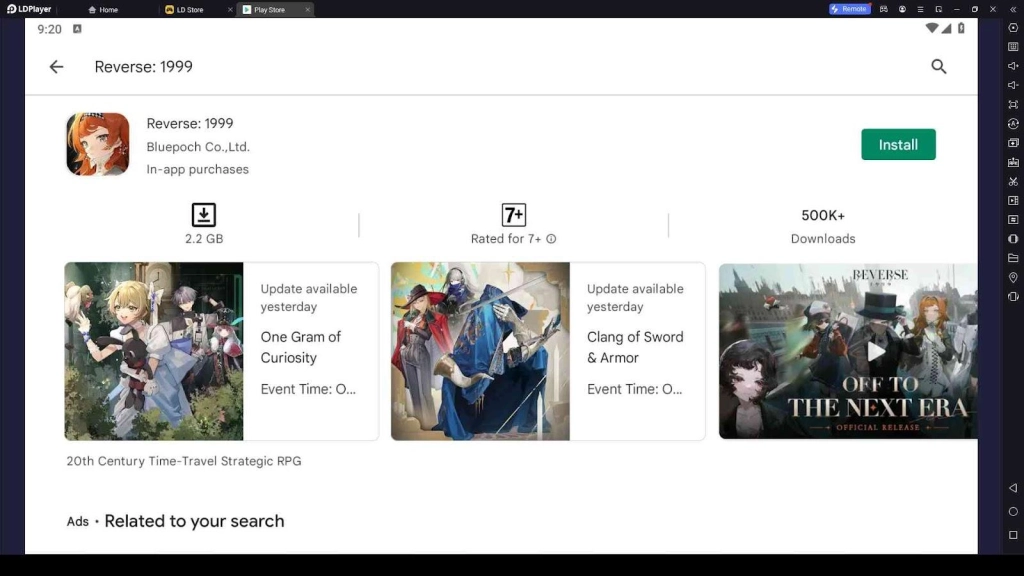Image resolution: width=1024 pixels, height=576 pixels.
Task: Click the Remote button in title bar
Action: pos(849,9)
